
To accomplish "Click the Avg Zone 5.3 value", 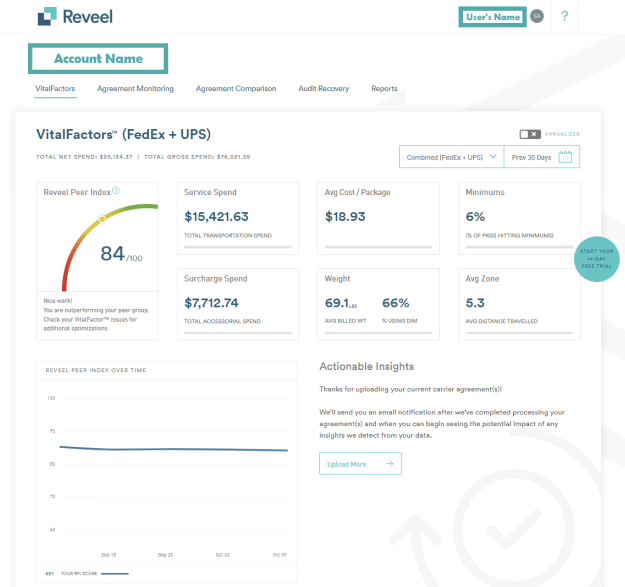I will [475, 303].
